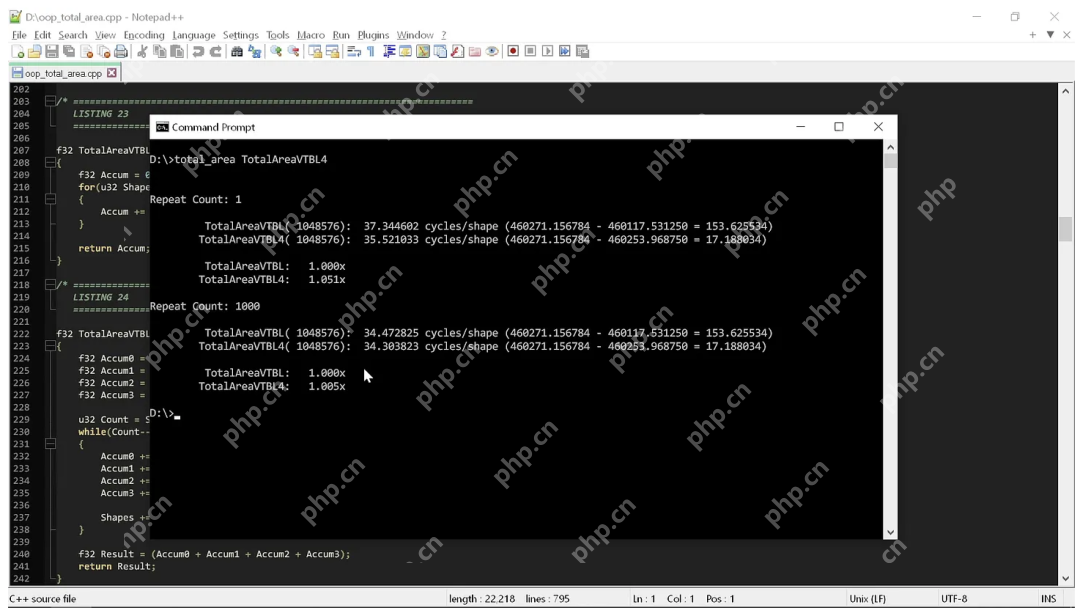Open the Encoding menu
Image resolution: width=1080 pixels, height=613 pixels.
pyautogui.click(x=144, y=35)
